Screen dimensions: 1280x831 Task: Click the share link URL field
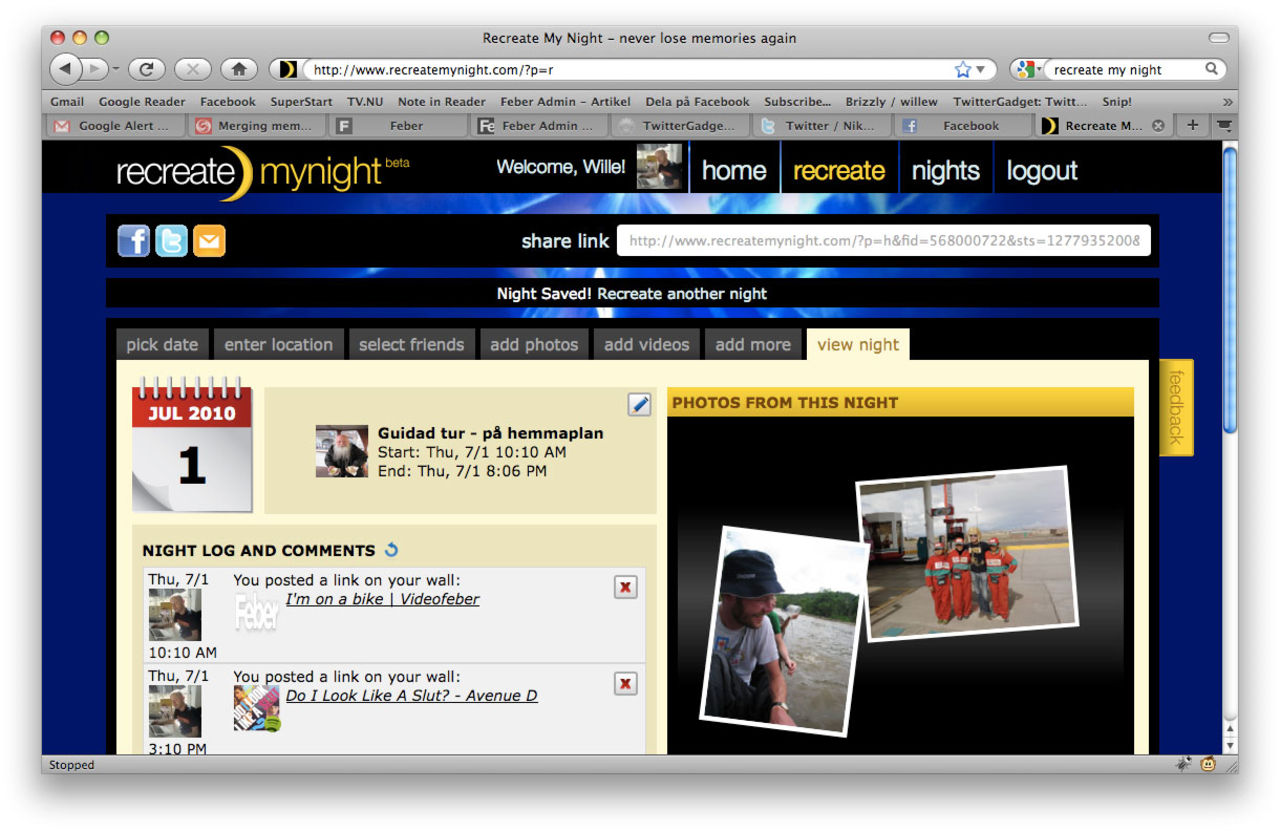[x=883, y=241]
